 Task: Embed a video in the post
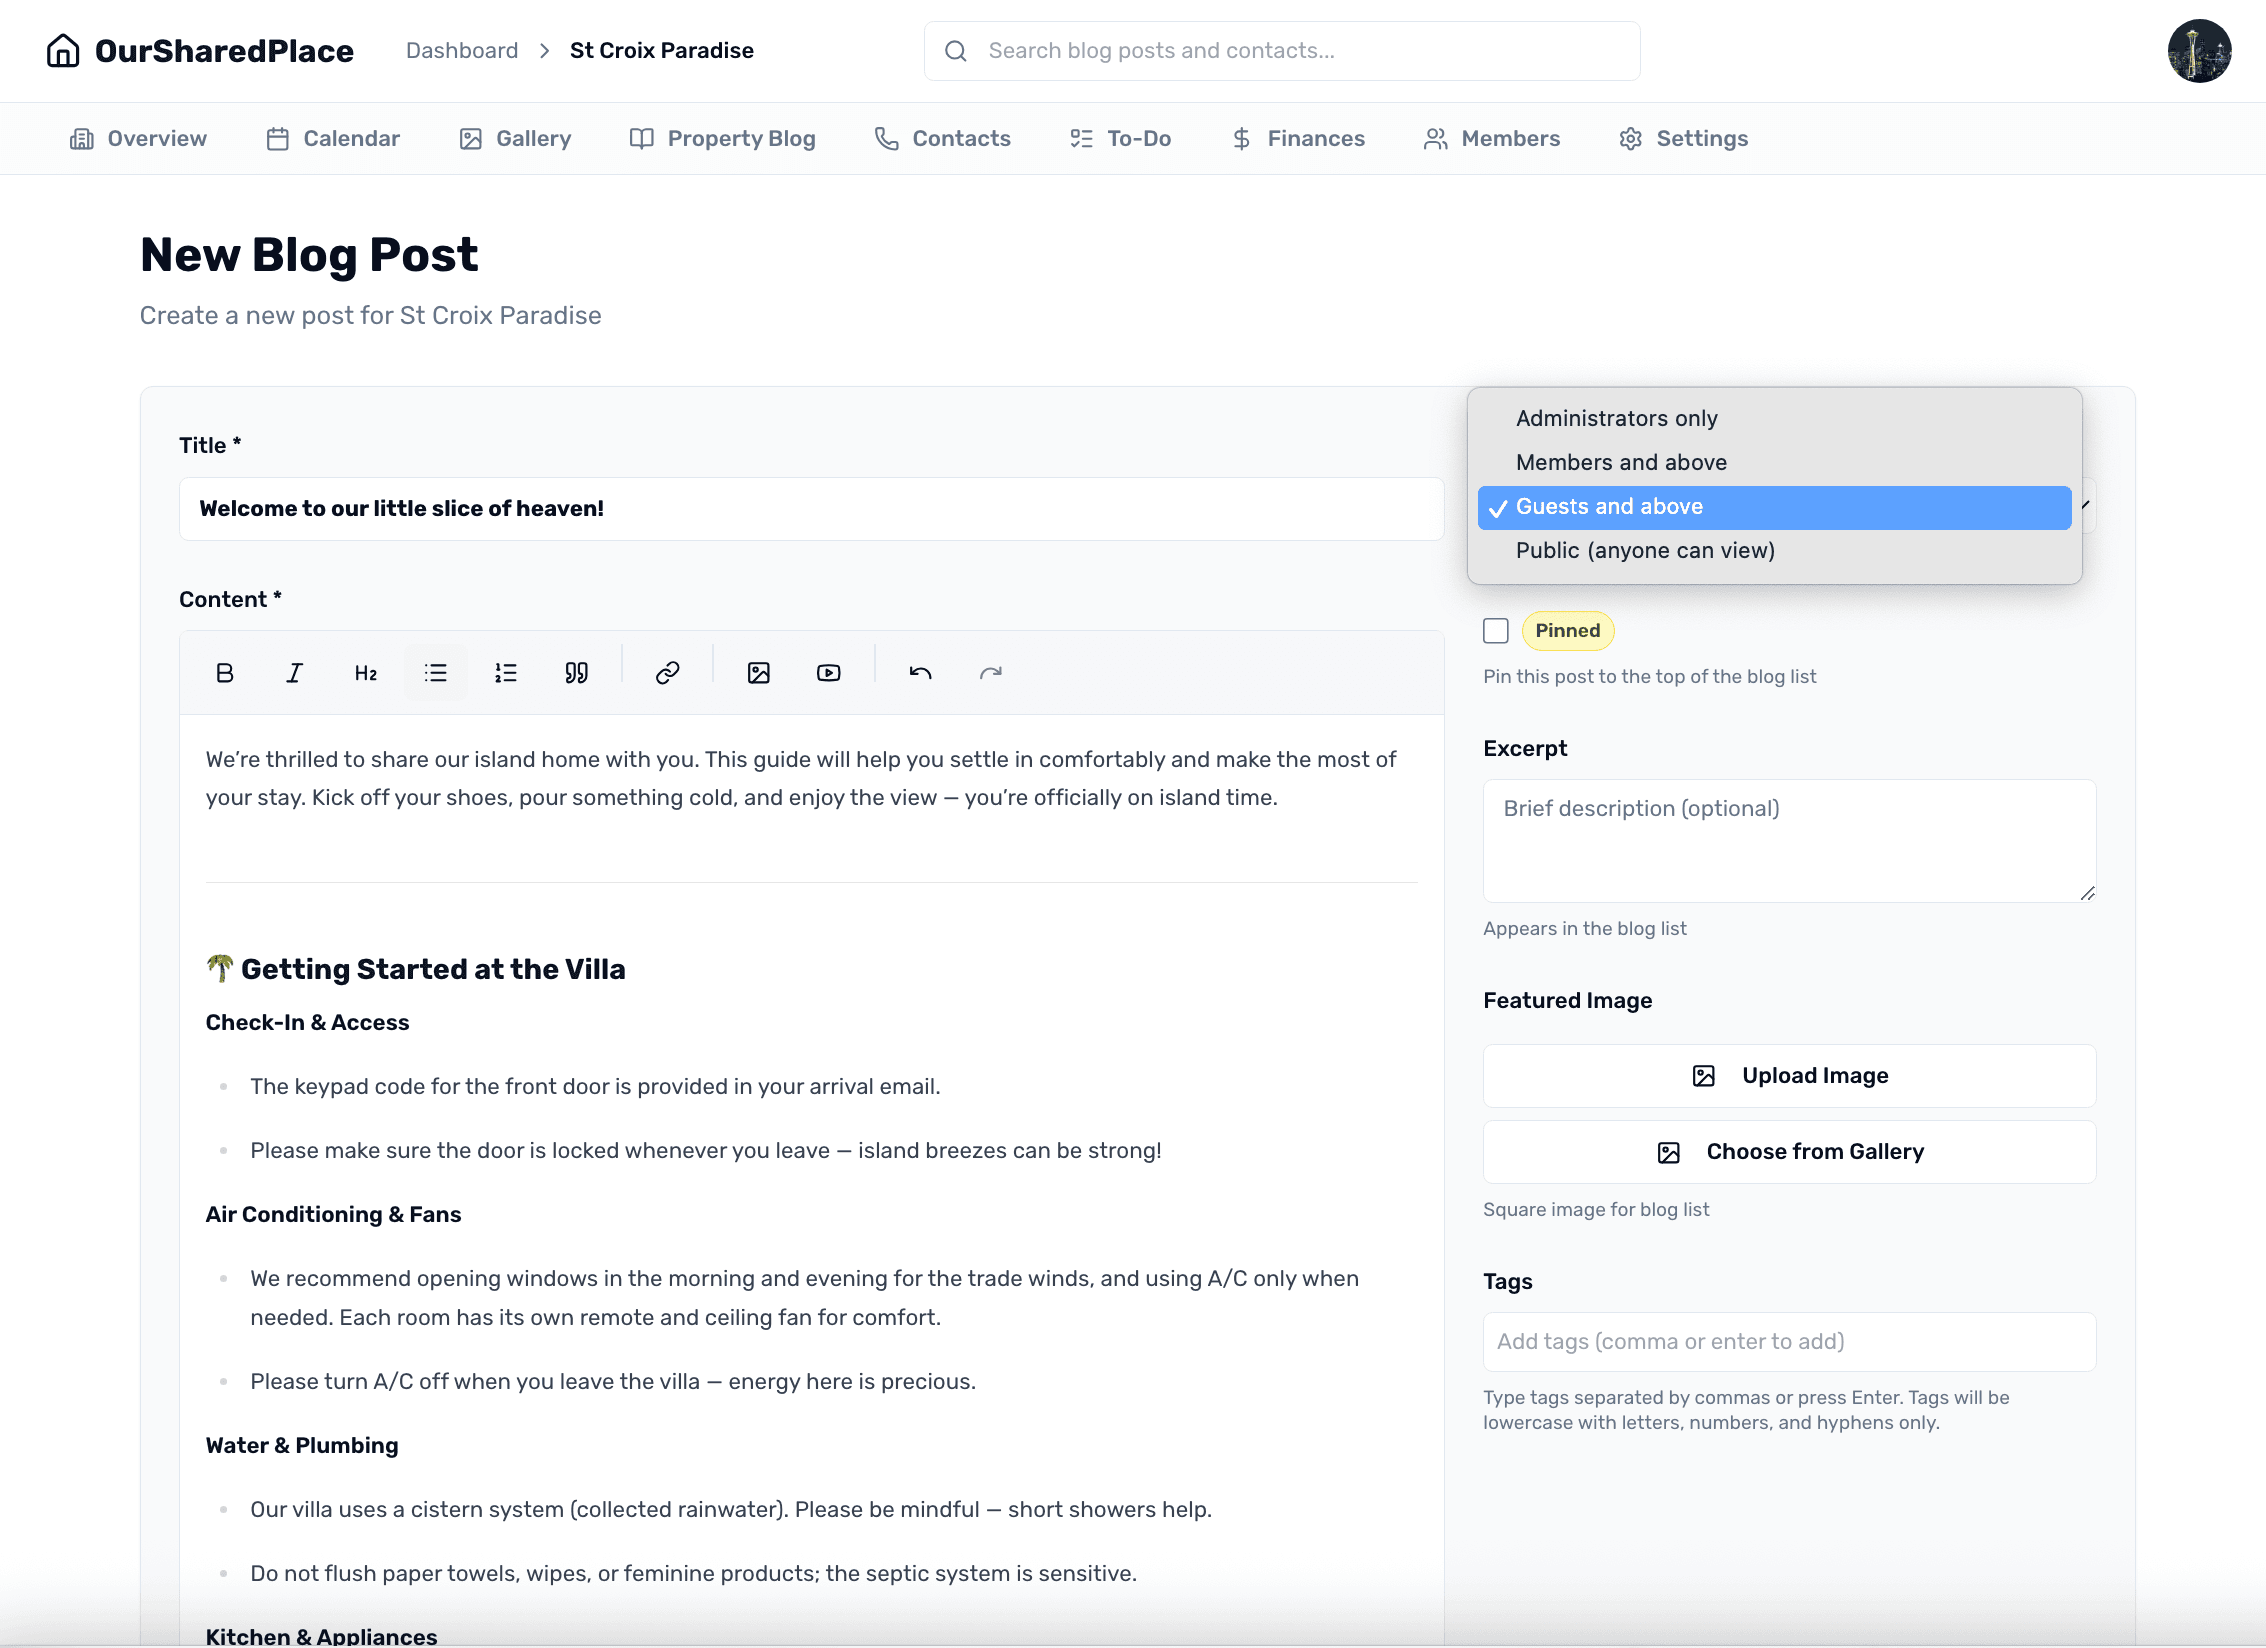(828, 672)
